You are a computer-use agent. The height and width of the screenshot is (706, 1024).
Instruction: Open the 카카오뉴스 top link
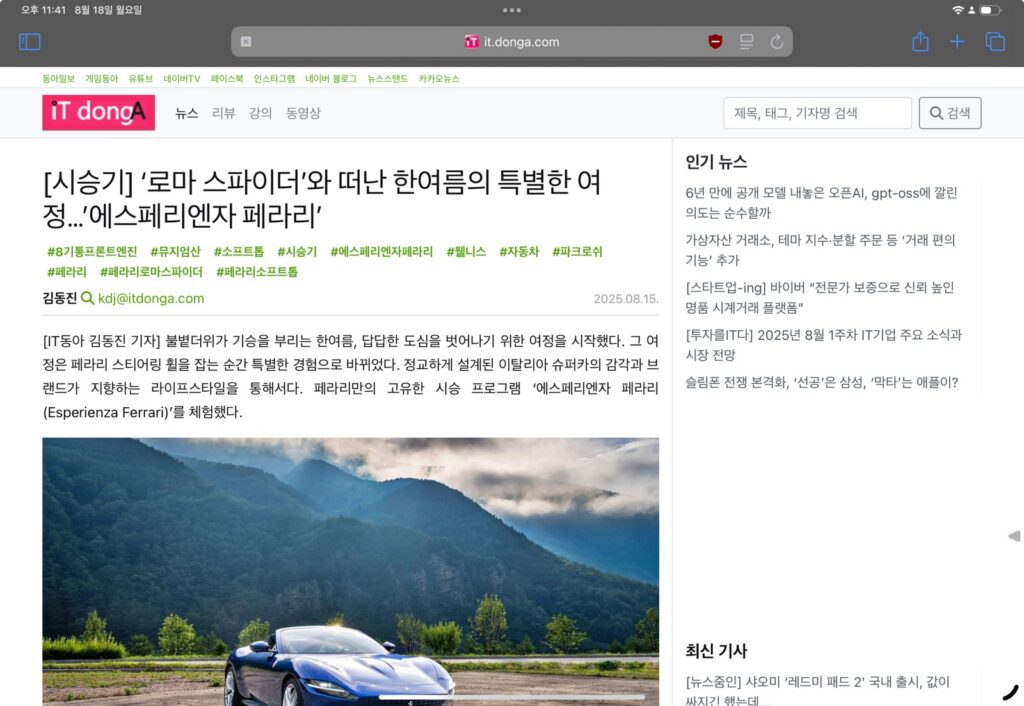coord(439,78)
